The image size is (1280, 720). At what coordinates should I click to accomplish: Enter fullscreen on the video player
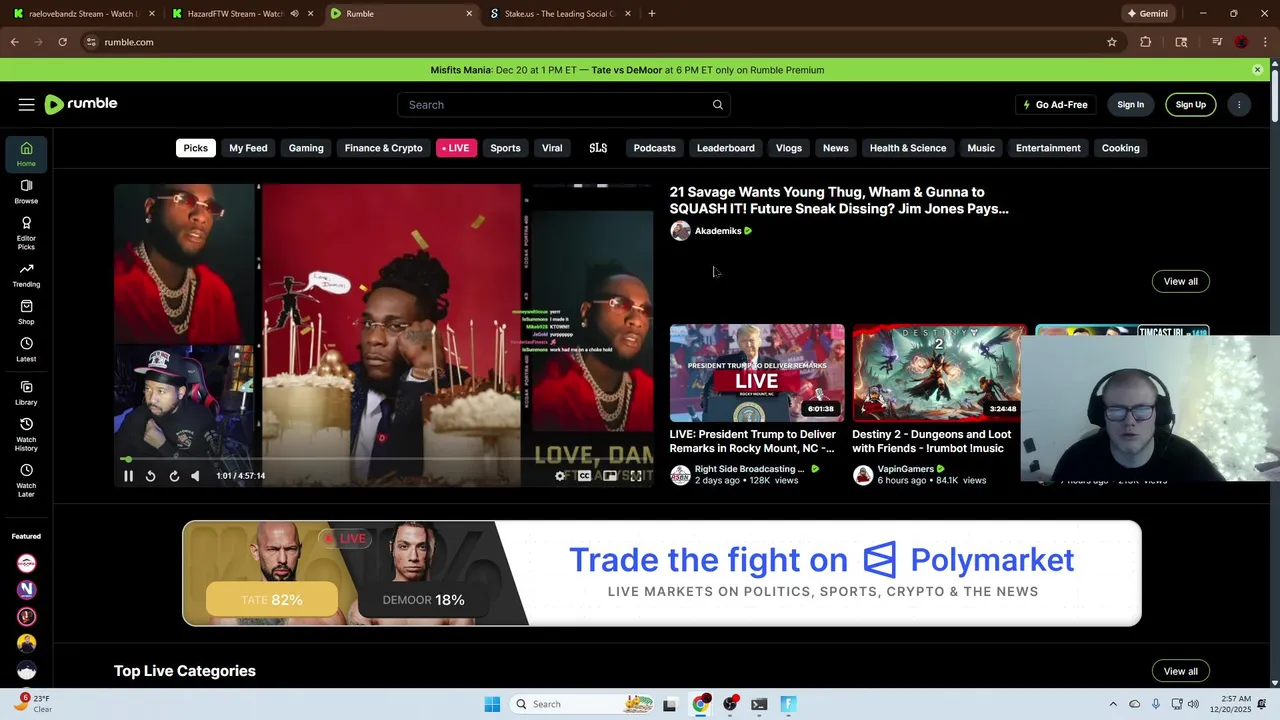[636, 476]
